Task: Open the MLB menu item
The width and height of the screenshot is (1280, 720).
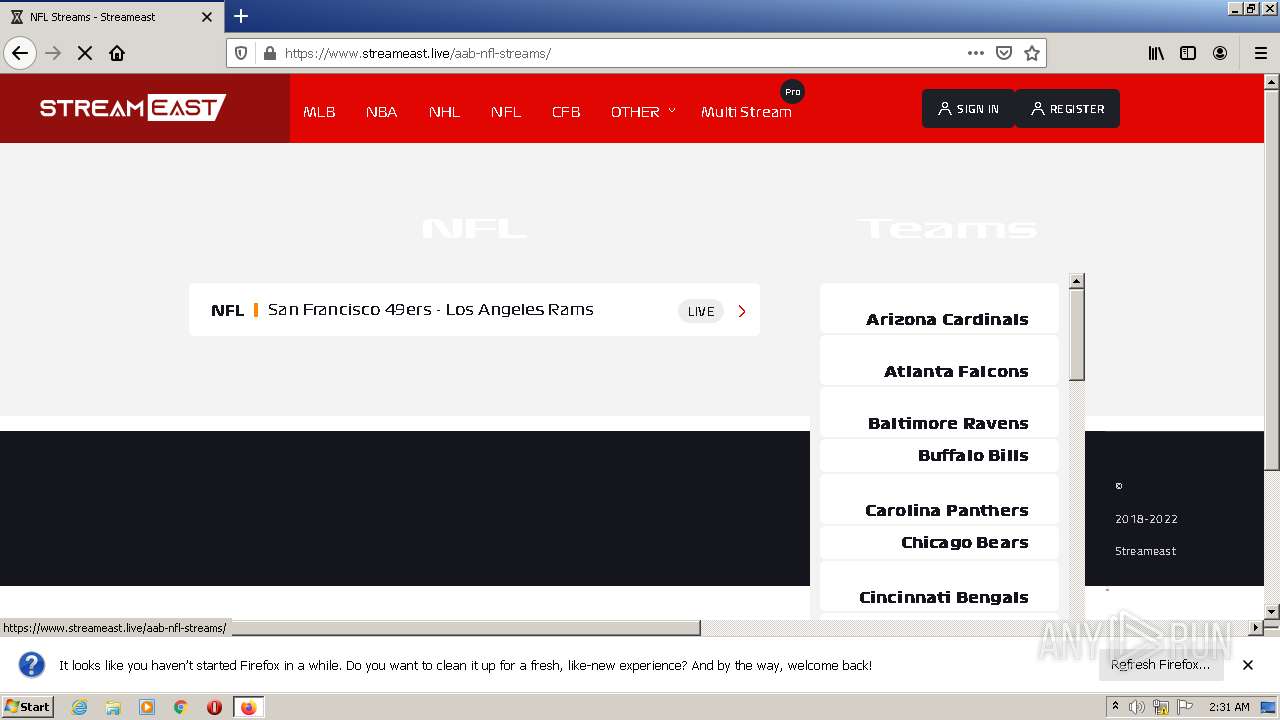Action: (x=319, y=112)
